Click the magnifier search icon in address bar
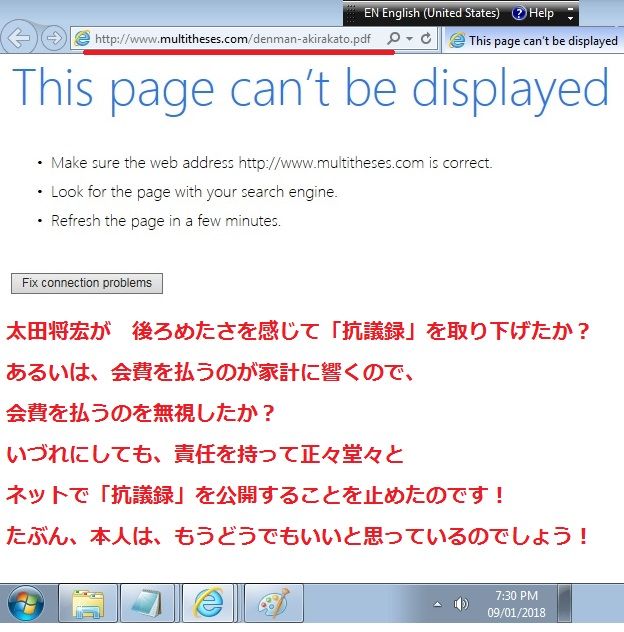This screenshot has height=632, width=624. click(393, 39)
